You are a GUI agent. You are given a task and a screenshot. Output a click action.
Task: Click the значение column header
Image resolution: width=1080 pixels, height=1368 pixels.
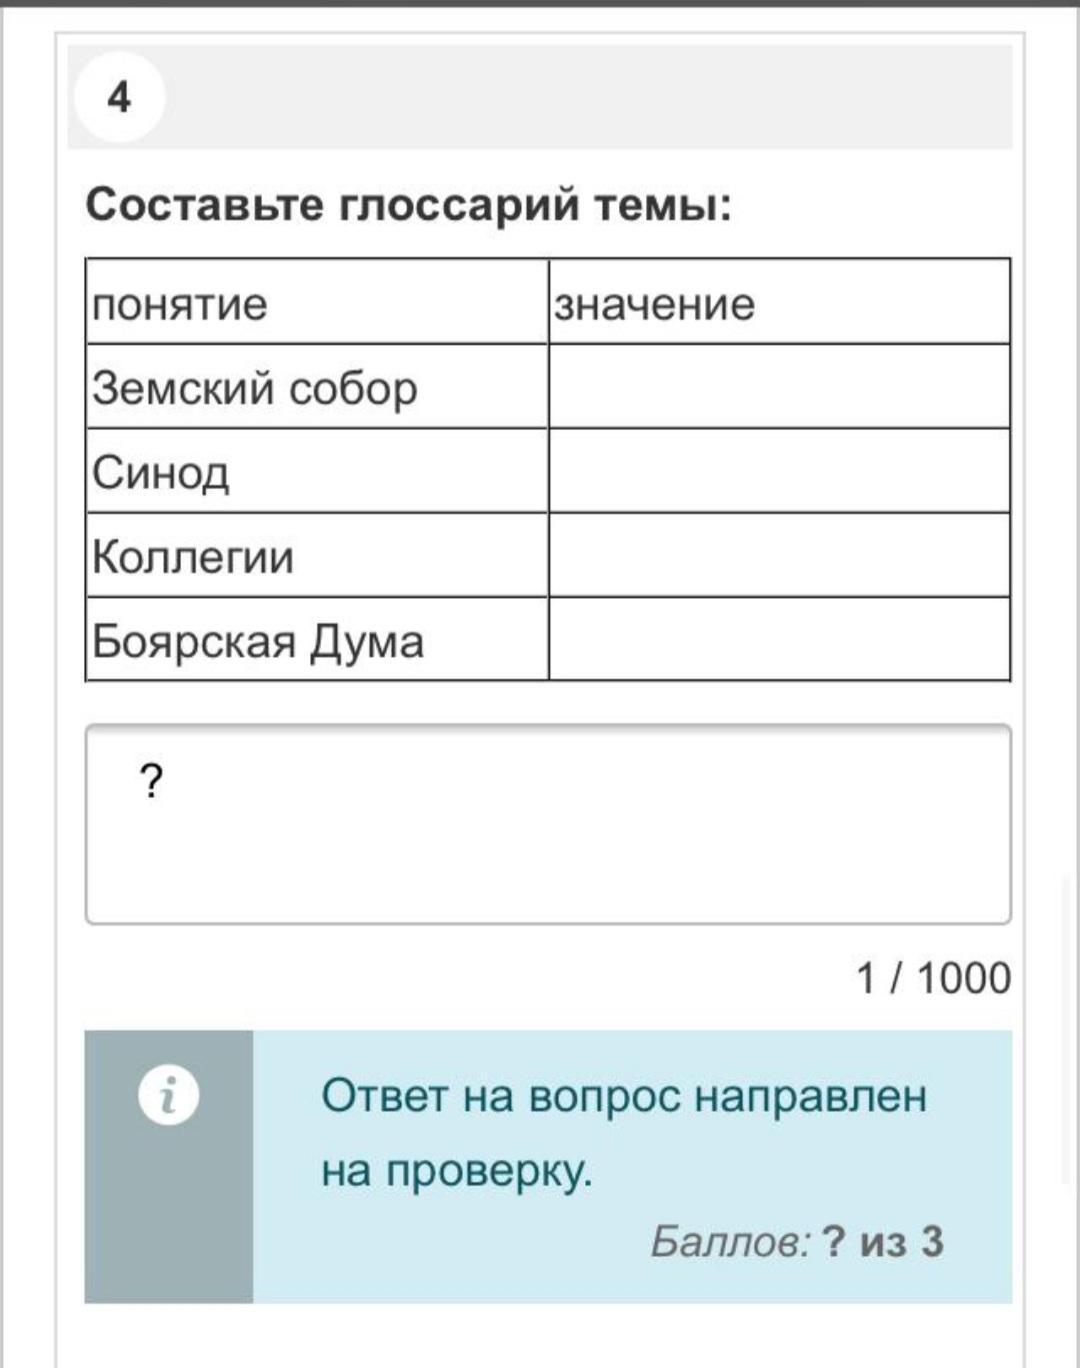pos(779,303)
